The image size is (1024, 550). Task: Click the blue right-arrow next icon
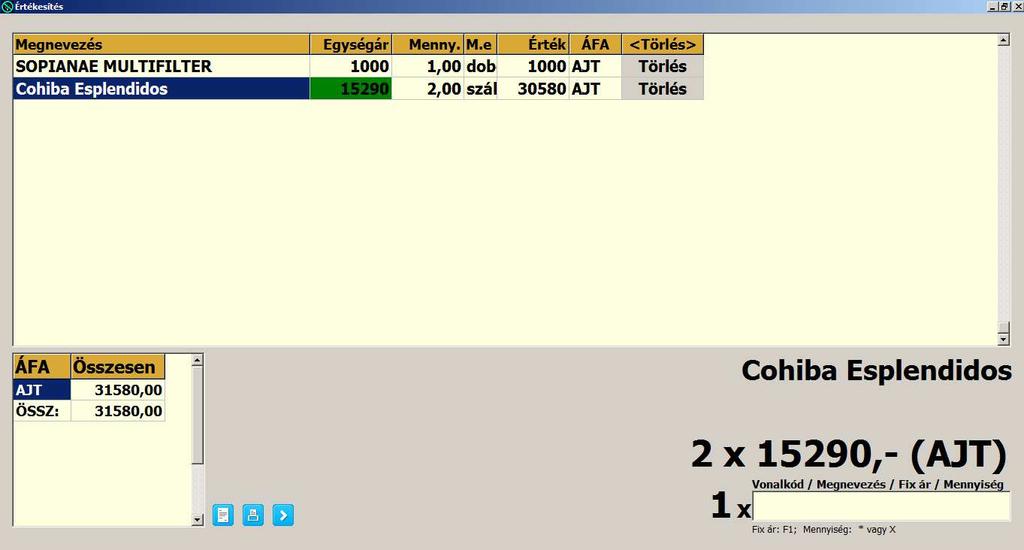point(283,515)
